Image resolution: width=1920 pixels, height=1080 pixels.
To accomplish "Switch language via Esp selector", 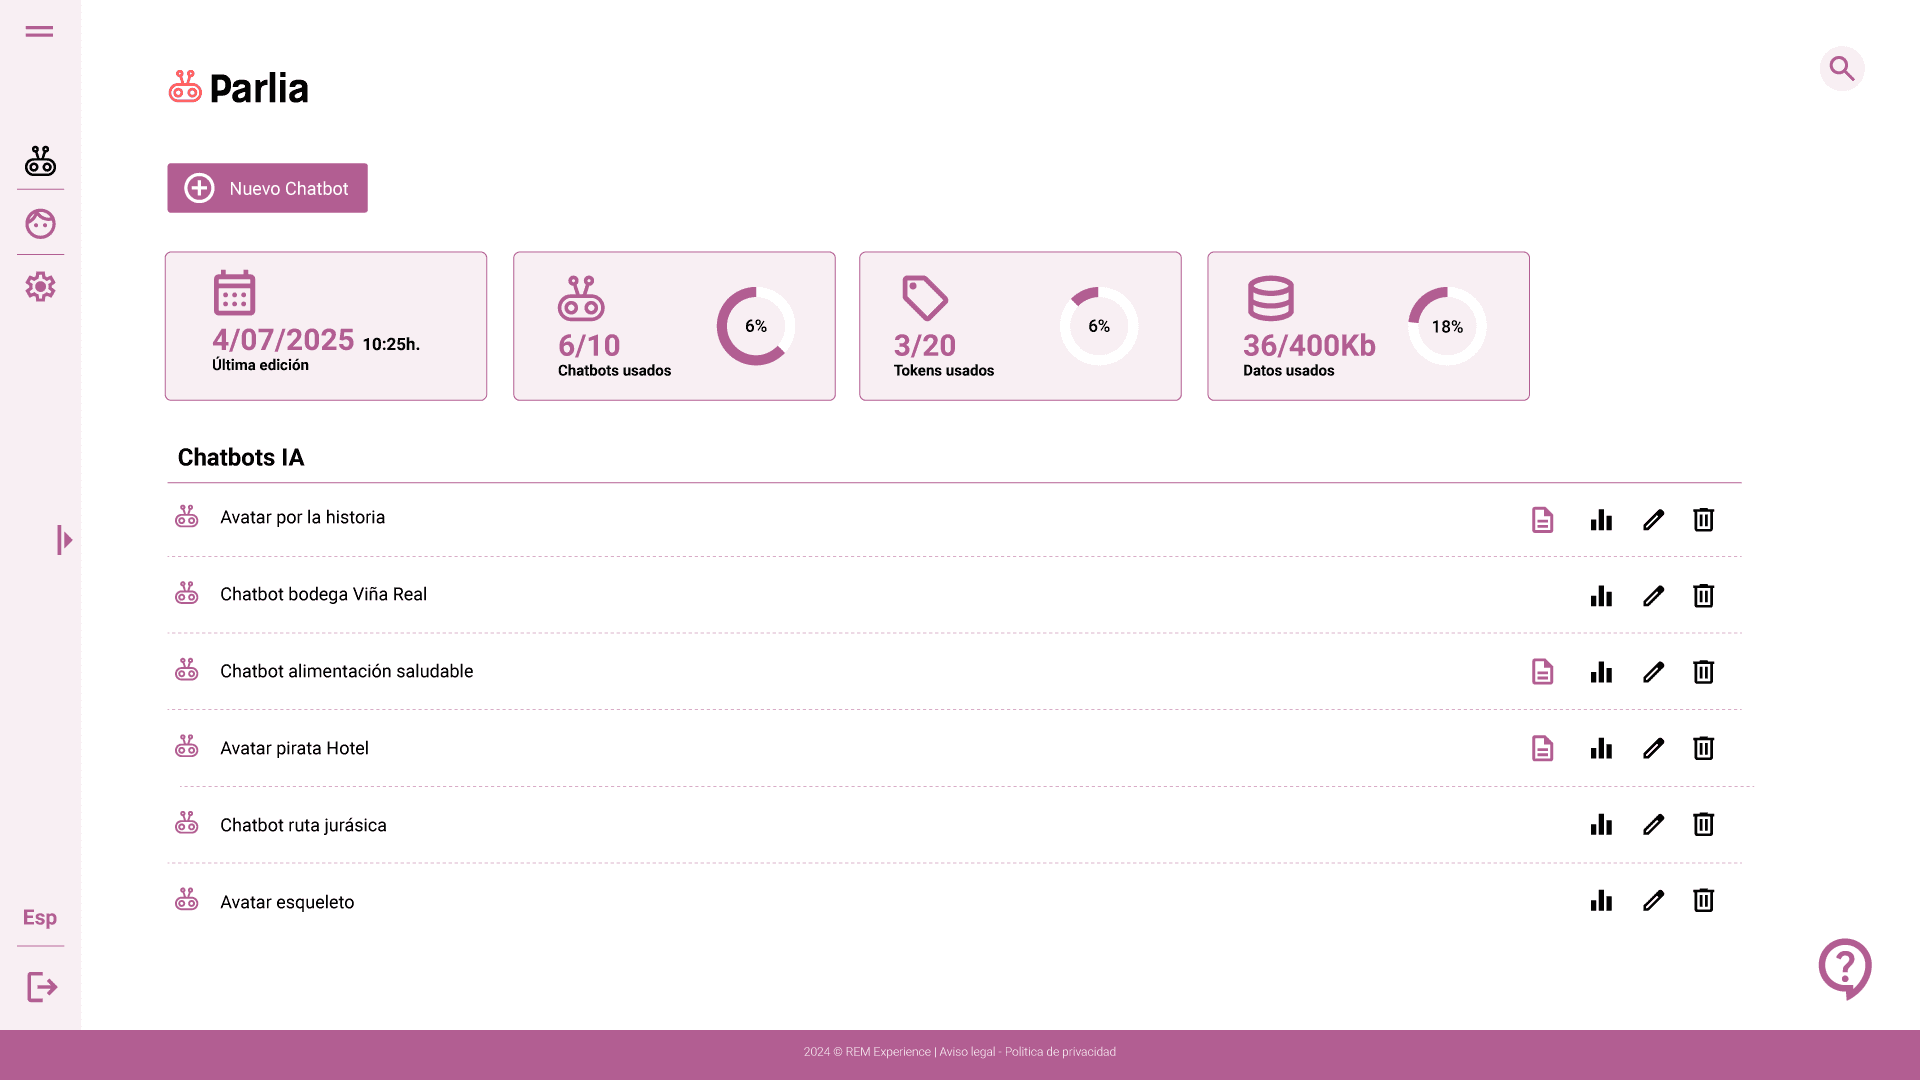I will 40,917.
